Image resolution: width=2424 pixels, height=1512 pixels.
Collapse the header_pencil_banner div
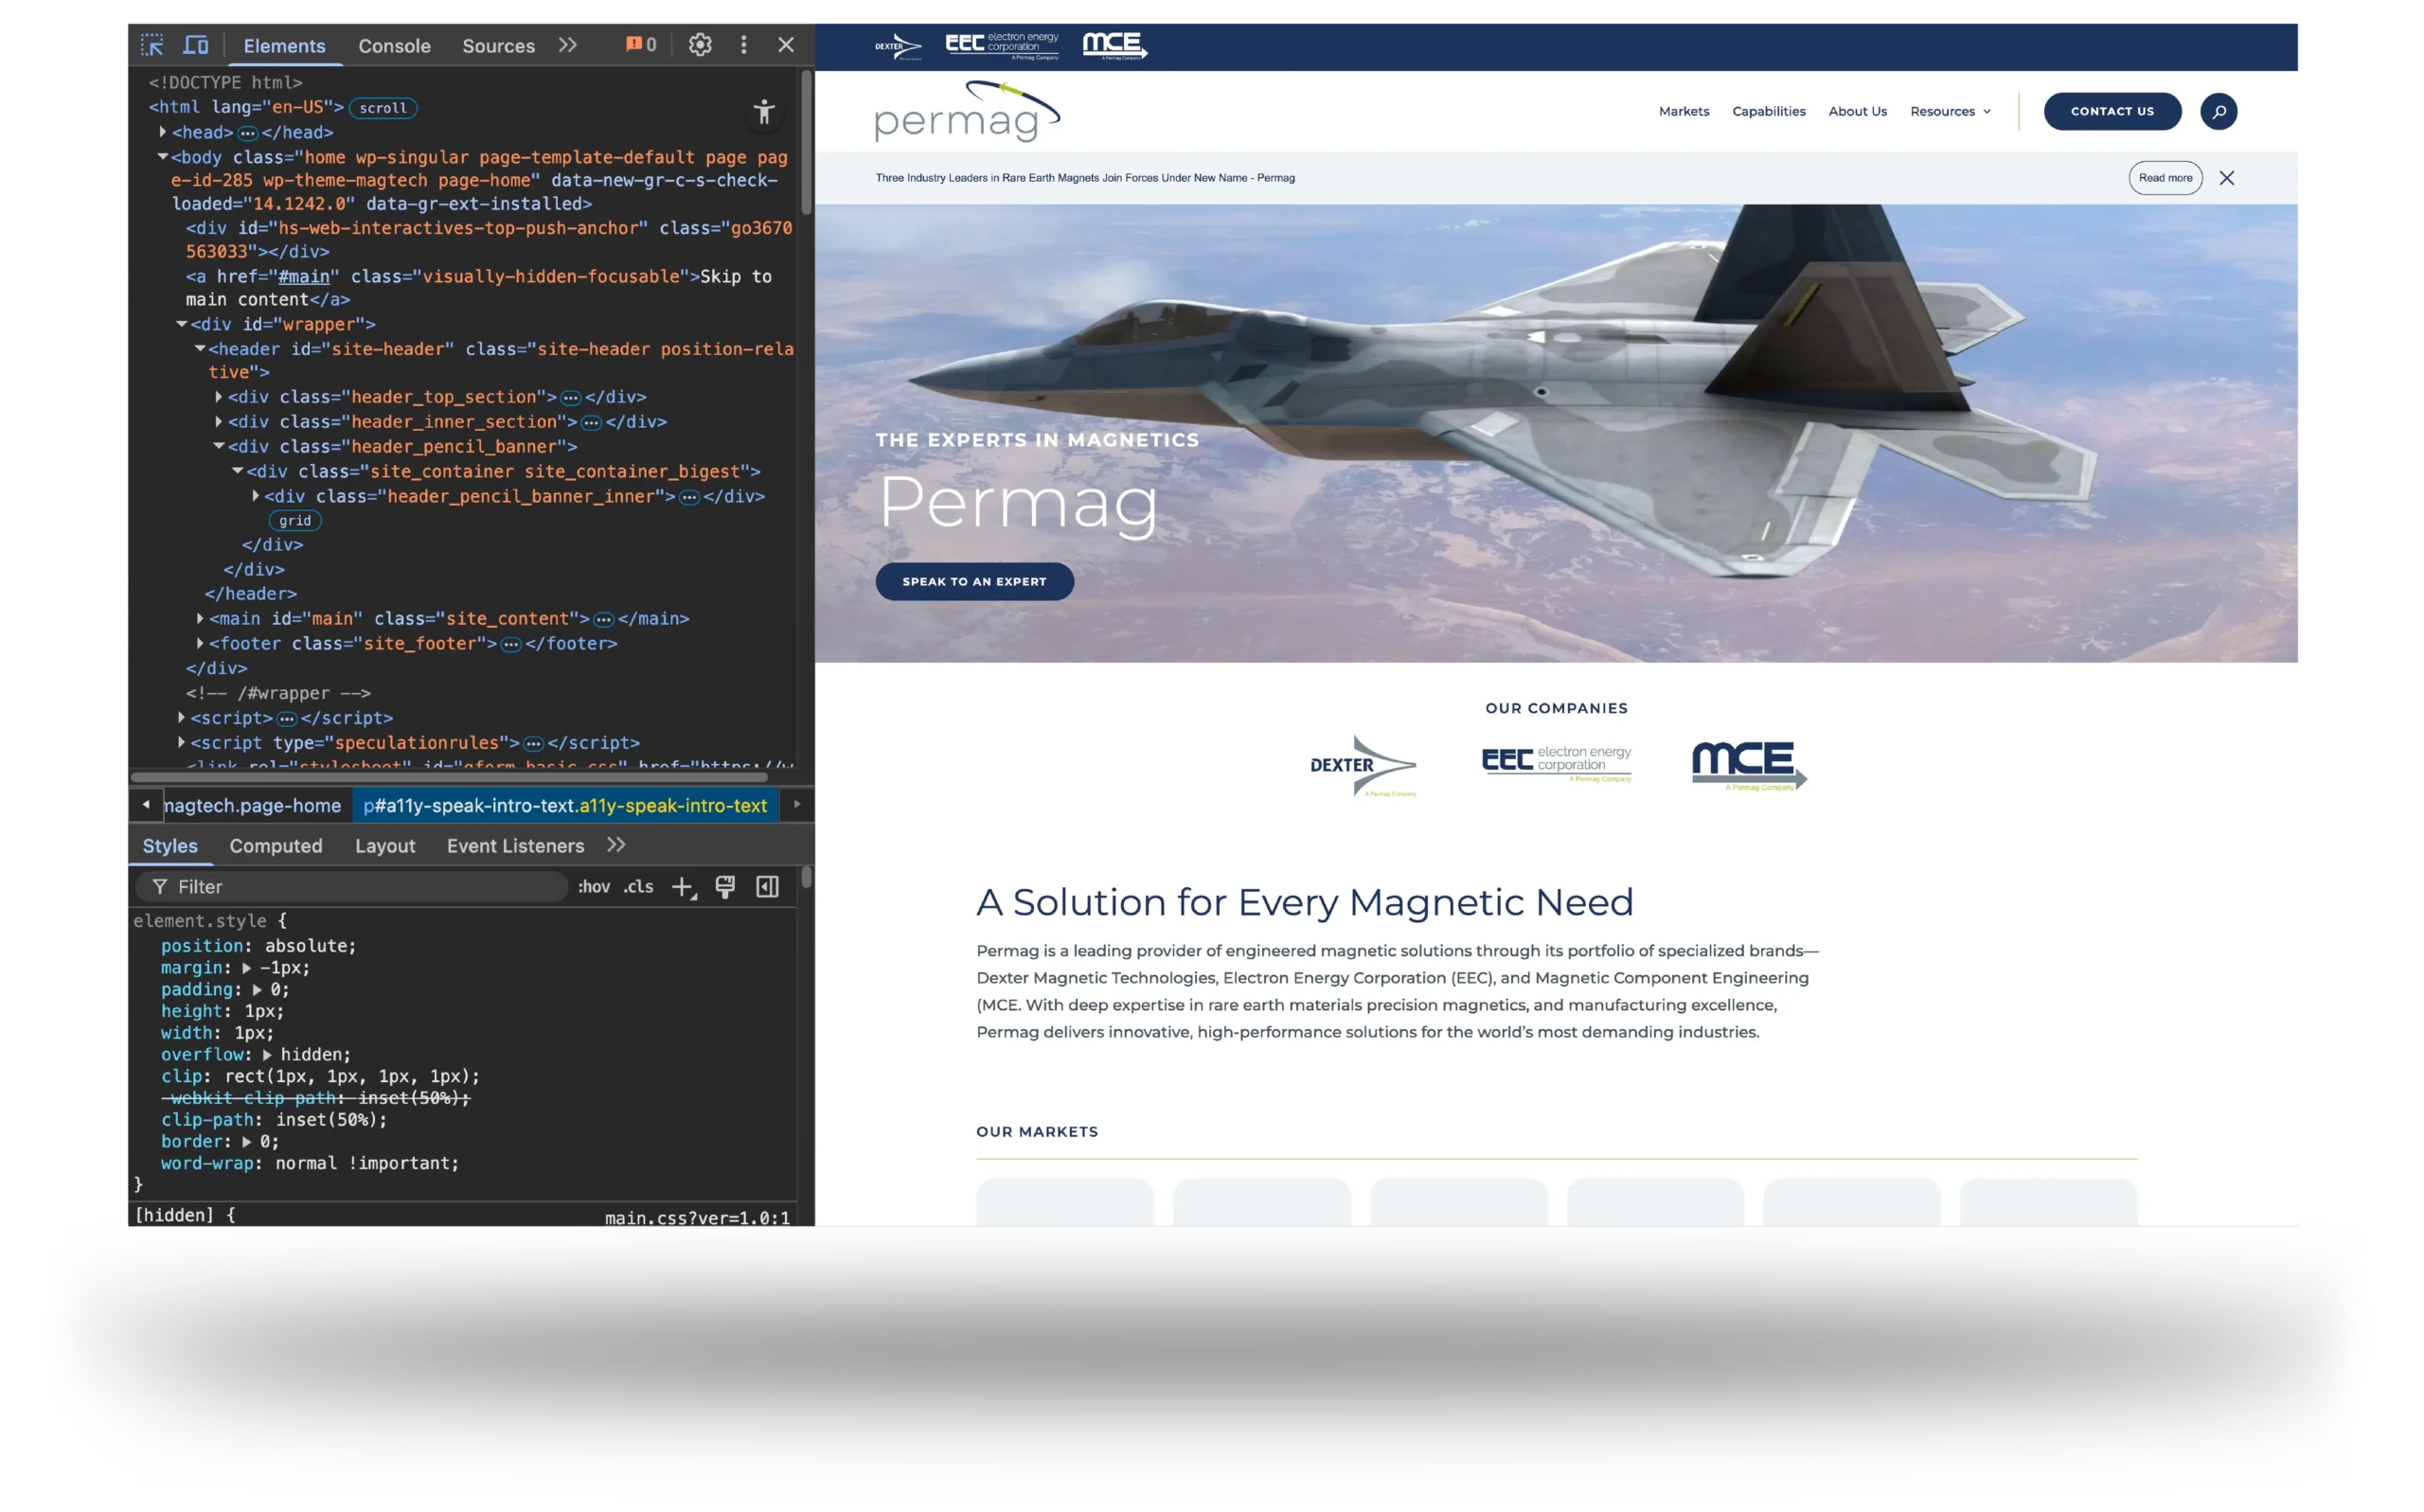coord(219,446)
